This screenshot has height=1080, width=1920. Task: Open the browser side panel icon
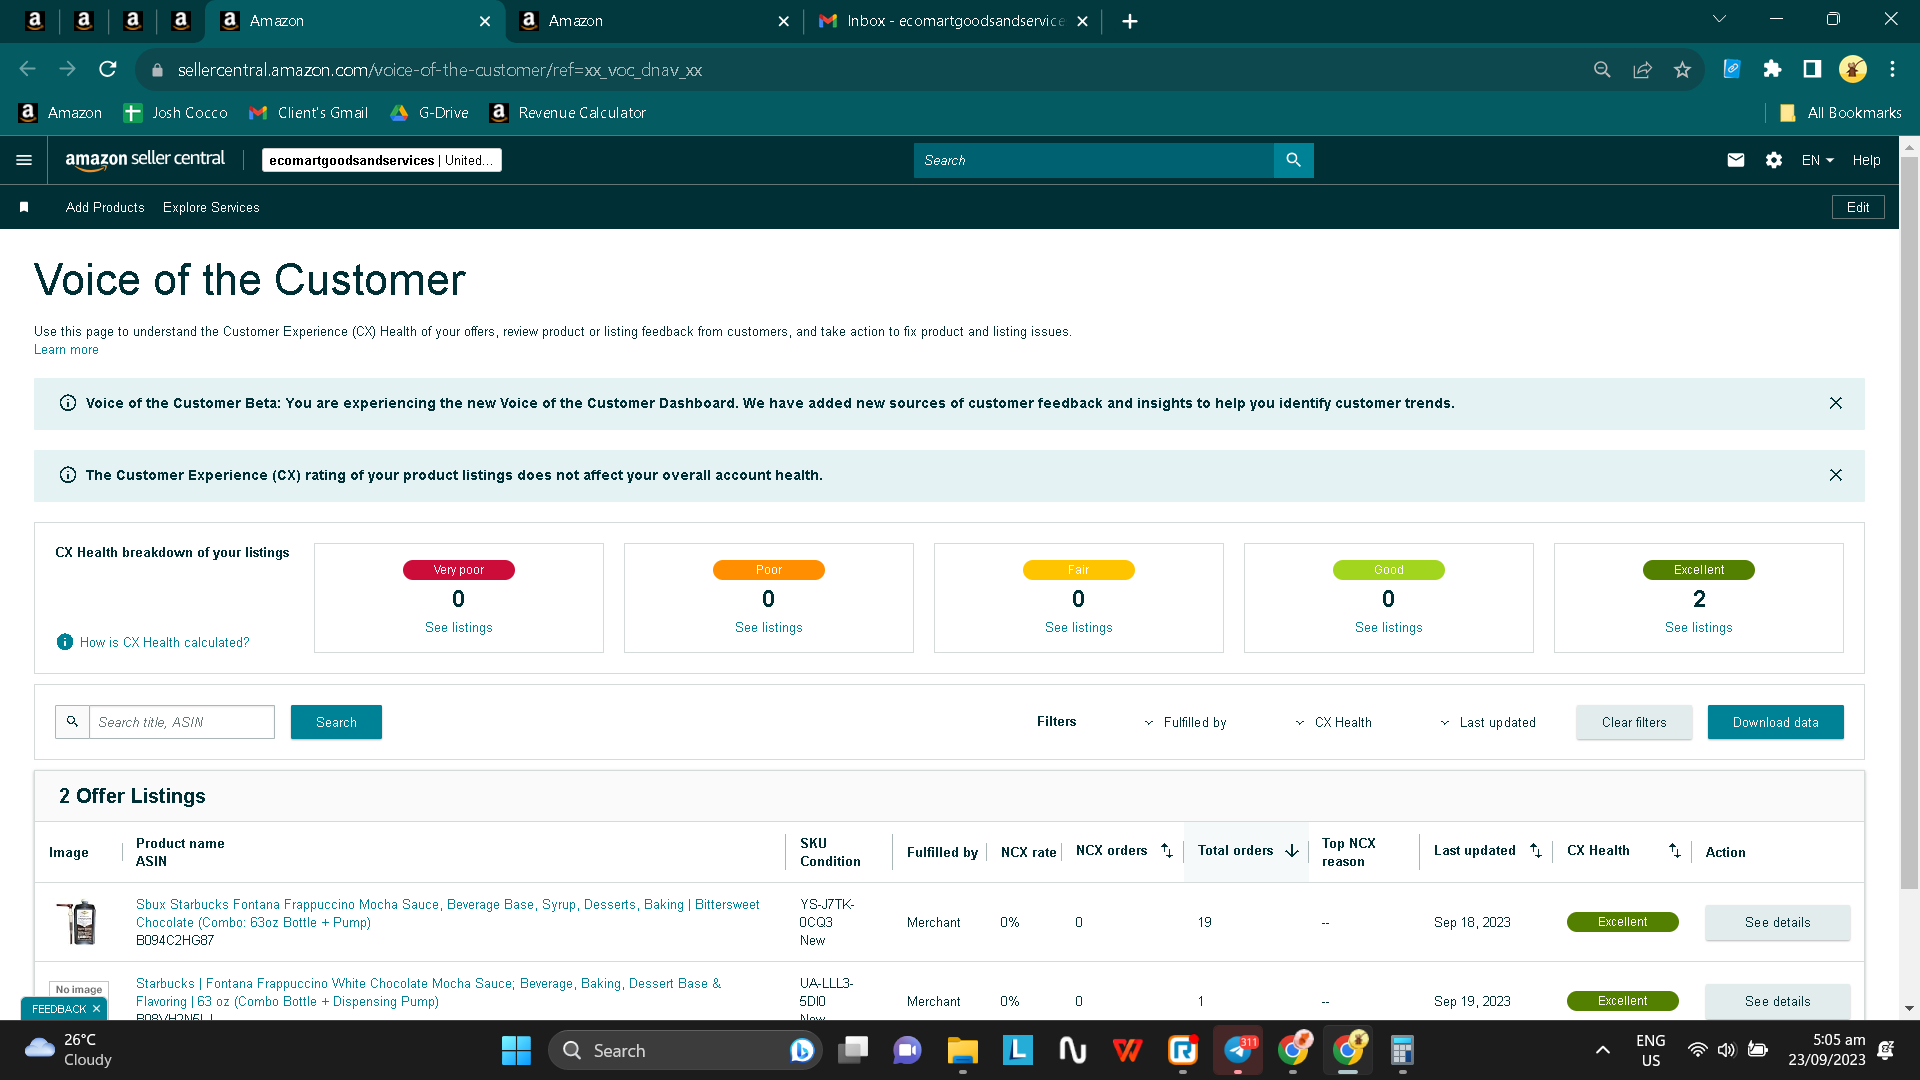(x=1812, y=69)
